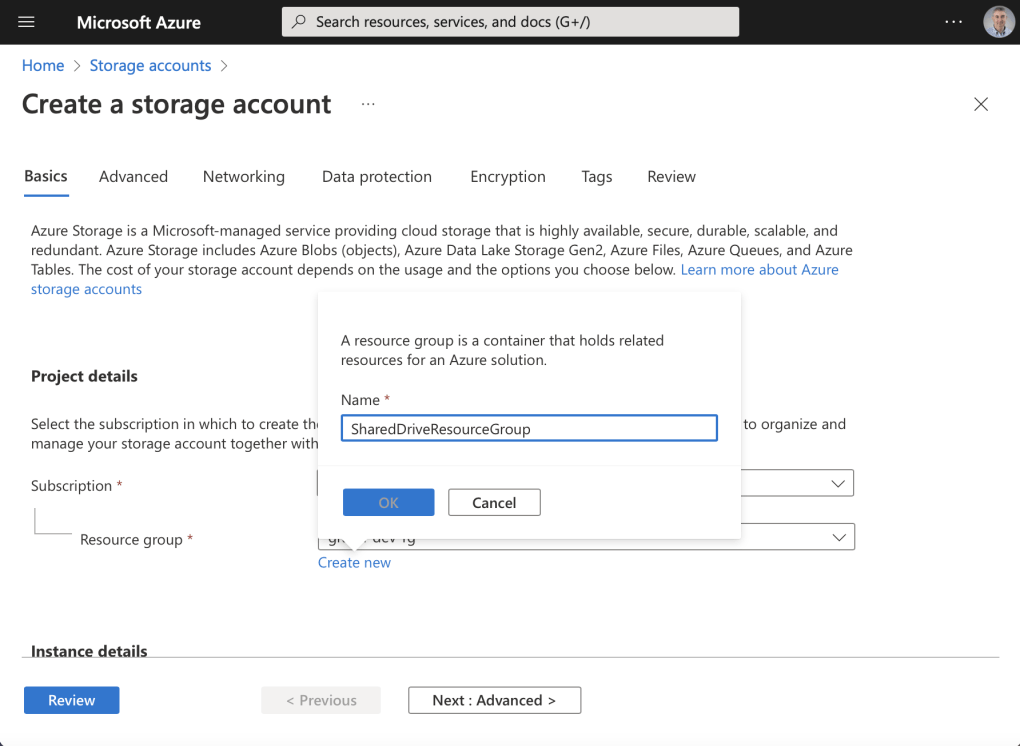Open the ellipsis beside page title
This screenshot has height=746, width=1020.
pyautogui.click(x=368, y=104)
